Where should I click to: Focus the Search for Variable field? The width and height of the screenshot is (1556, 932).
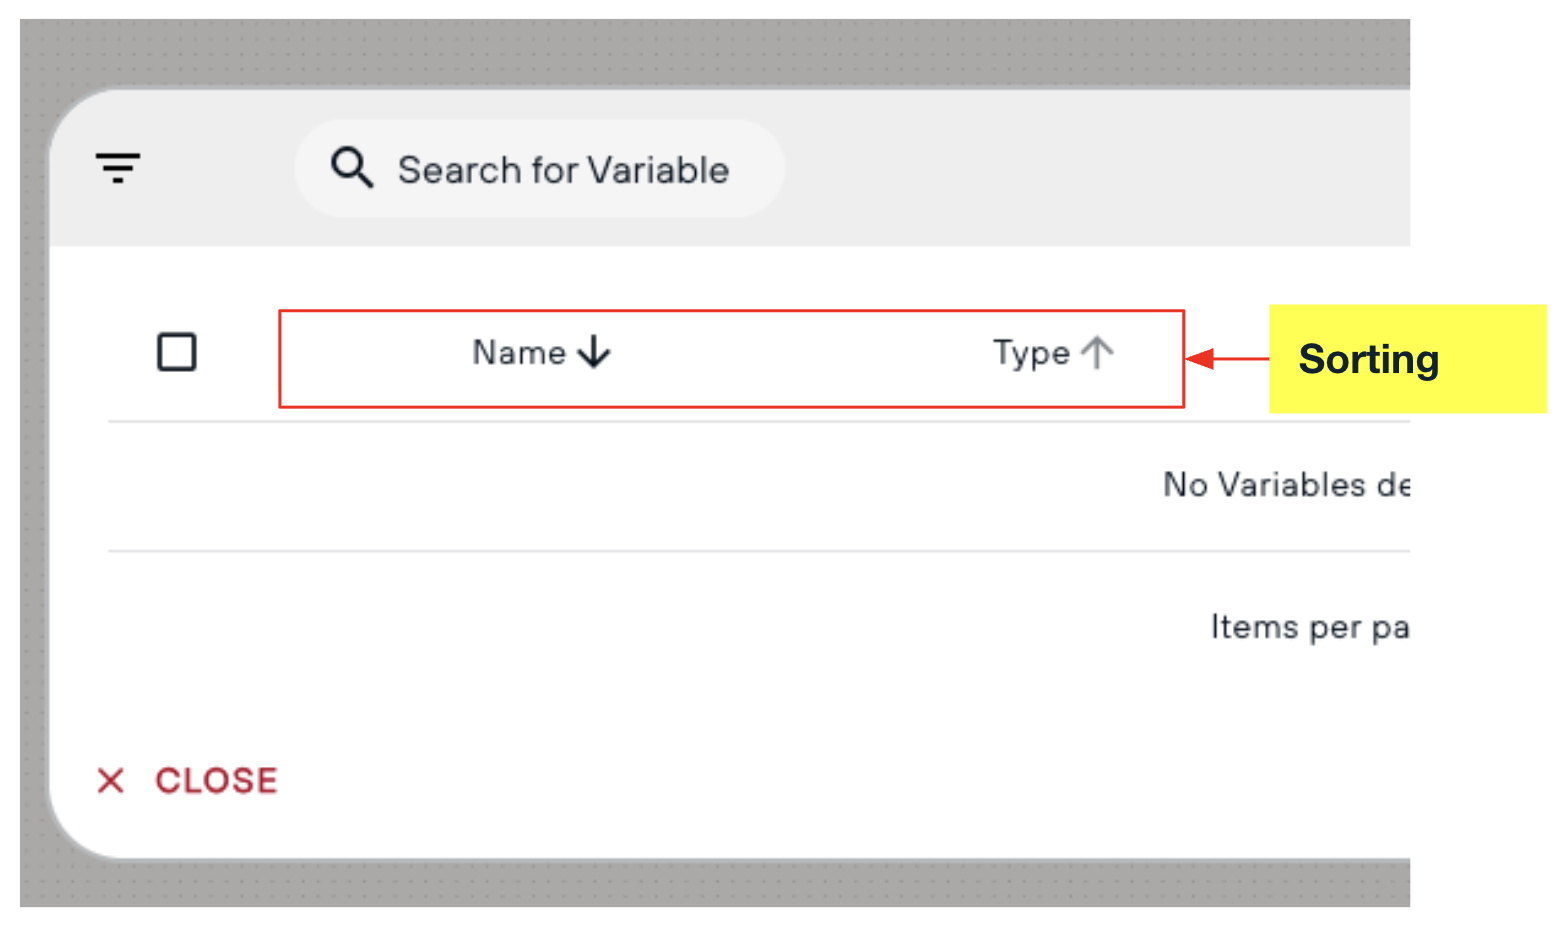coord(539,169)
